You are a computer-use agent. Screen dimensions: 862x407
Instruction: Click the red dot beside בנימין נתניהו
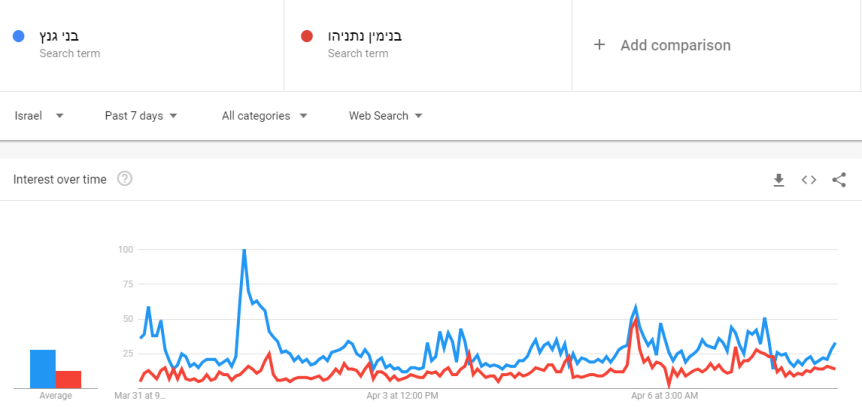[x=307, y=37]
